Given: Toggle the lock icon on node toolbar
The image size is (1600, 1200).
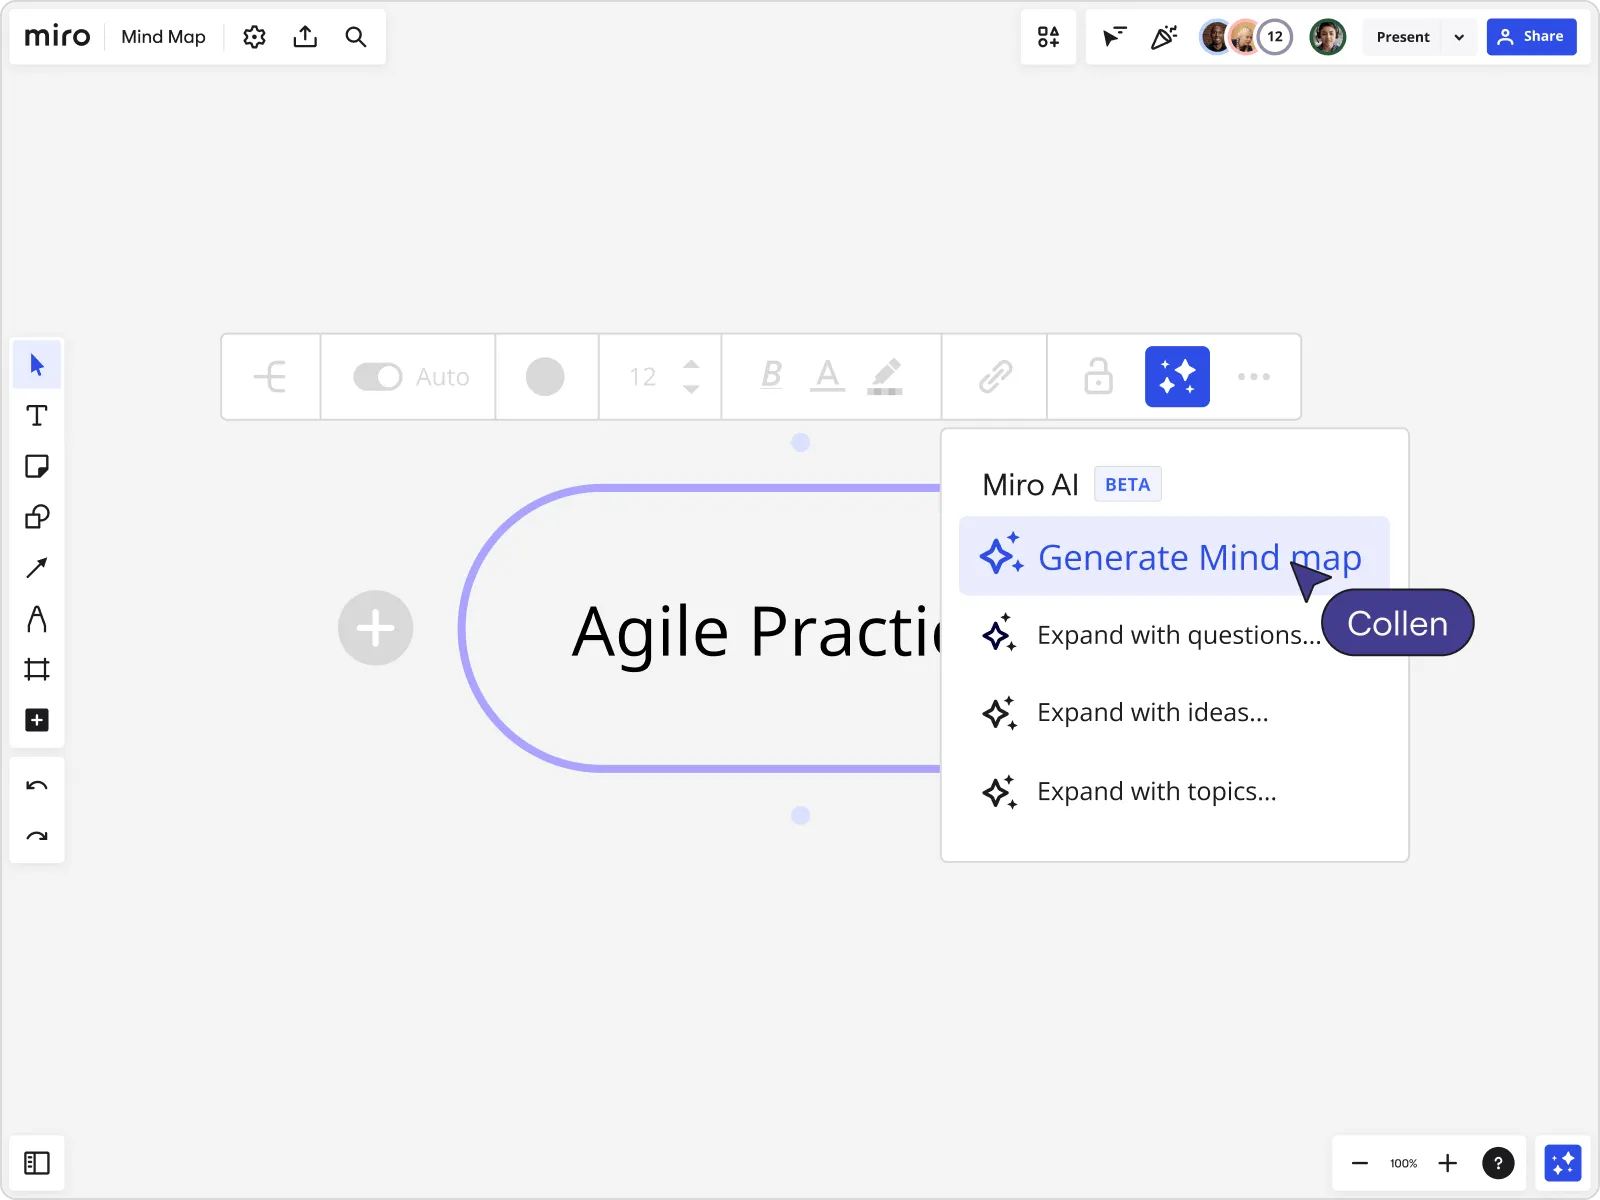Looking at the screenshot, I should 1098,376.
